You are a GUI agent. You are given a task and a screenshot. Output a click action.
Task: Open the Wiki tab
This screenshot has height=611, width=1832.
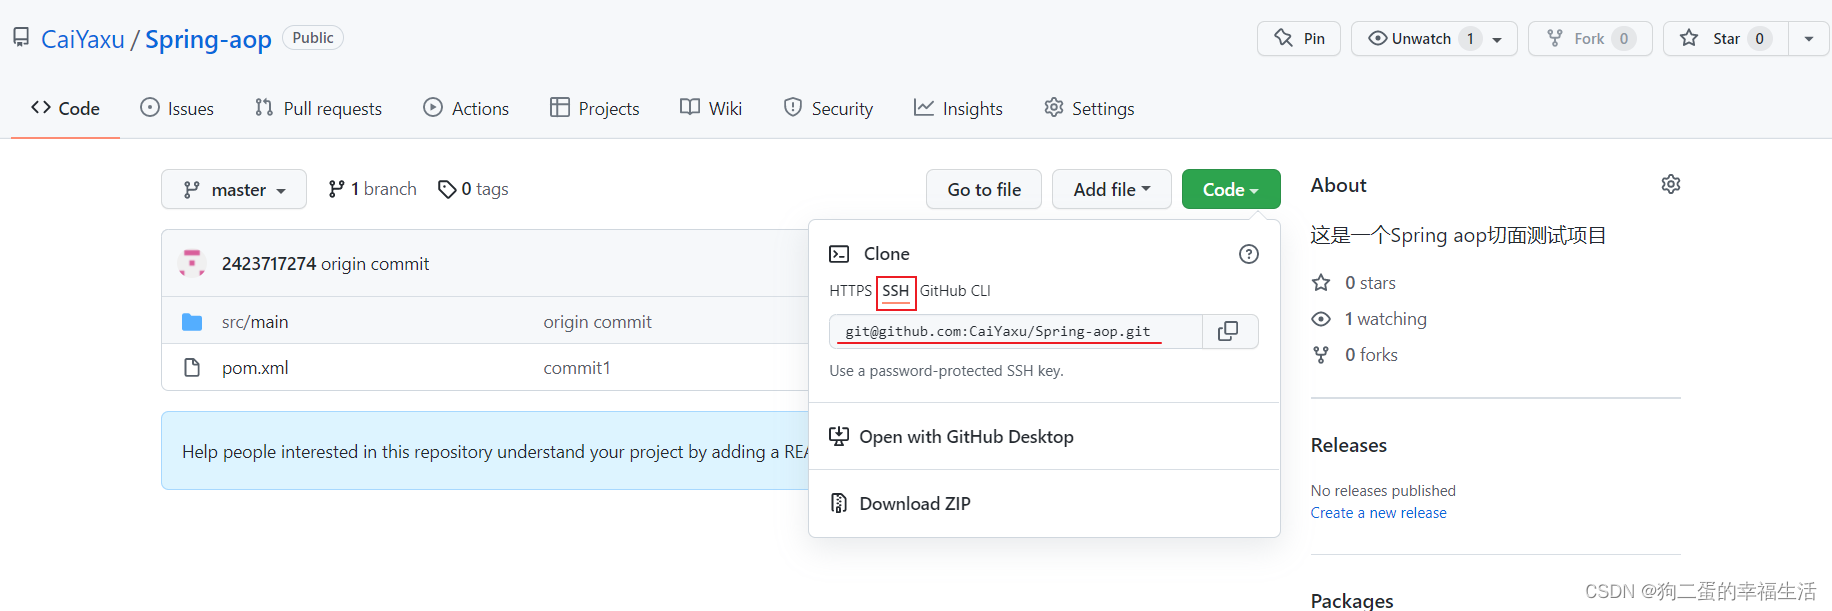711,108
